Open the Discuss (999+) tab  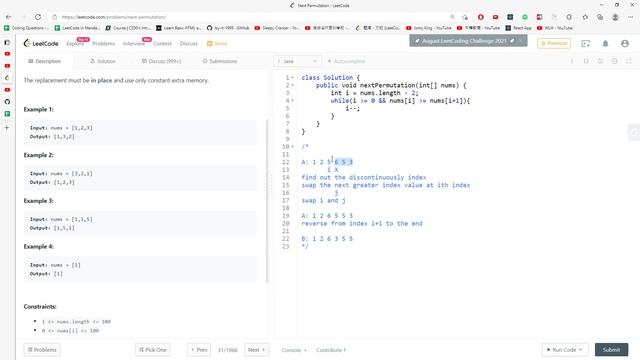pyautogui.click(x=161, y=61)
